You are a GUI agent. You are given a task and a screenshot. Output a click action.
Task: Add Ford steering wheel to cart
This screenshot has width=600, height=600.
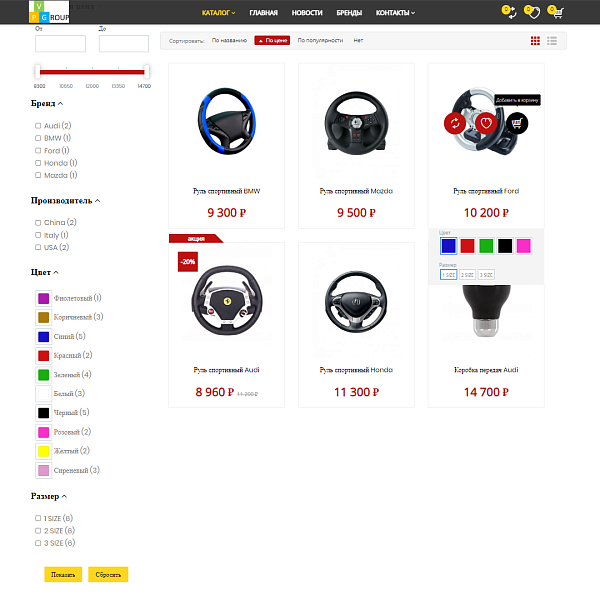tap(517, 123)
